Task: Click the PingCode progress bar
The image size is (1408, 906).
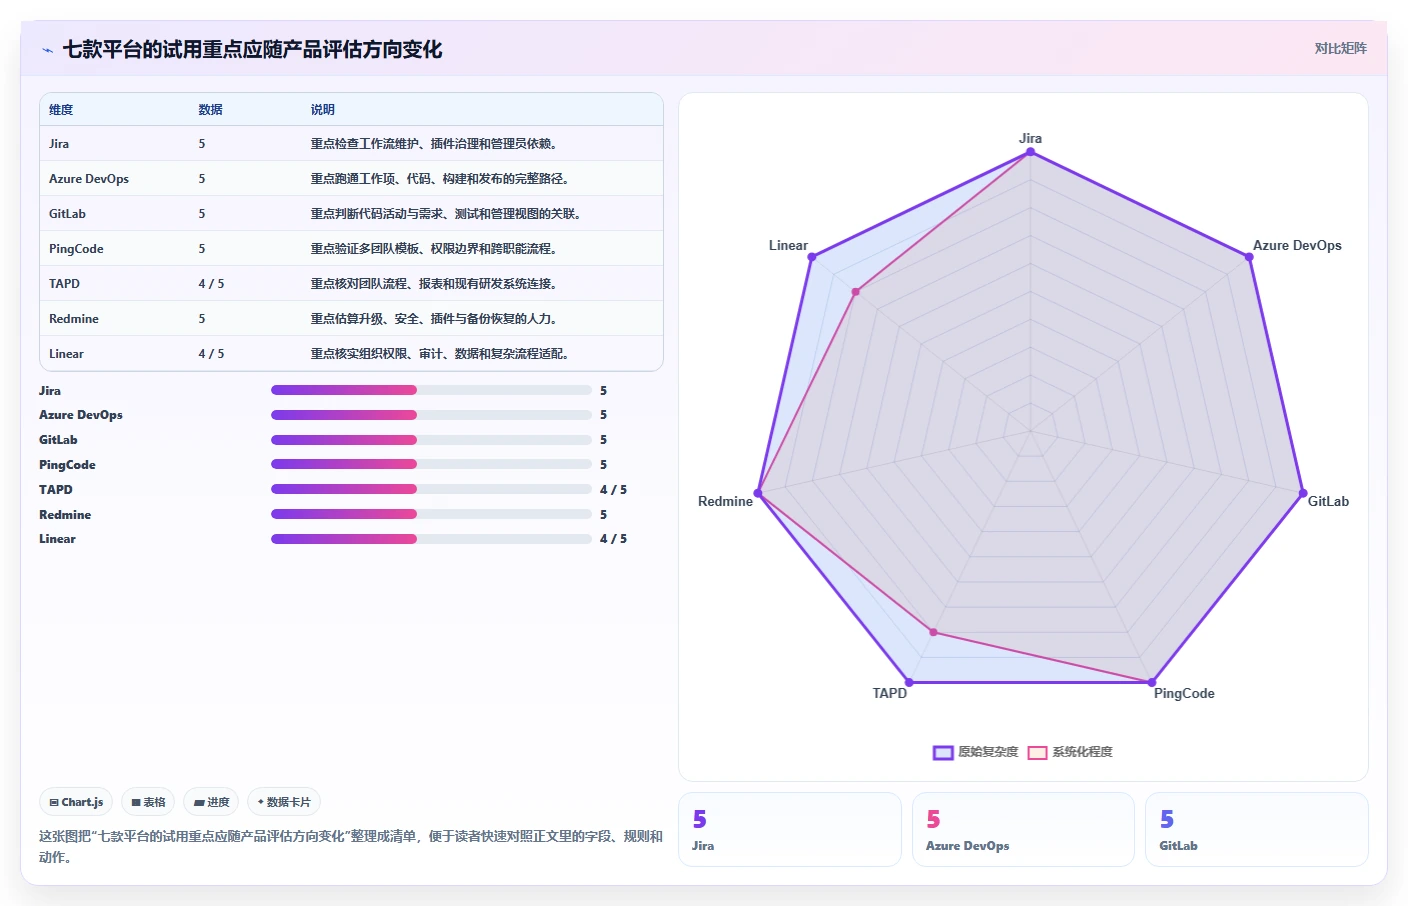Action: (431, 464)
